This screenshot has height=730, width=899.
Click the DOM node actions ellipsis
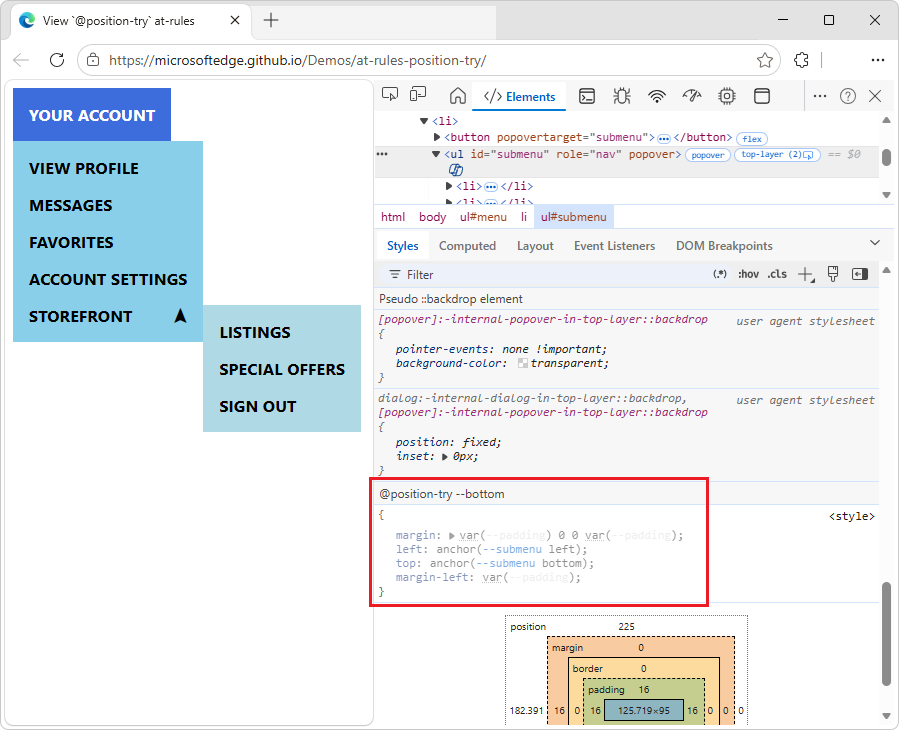point(382,154)
